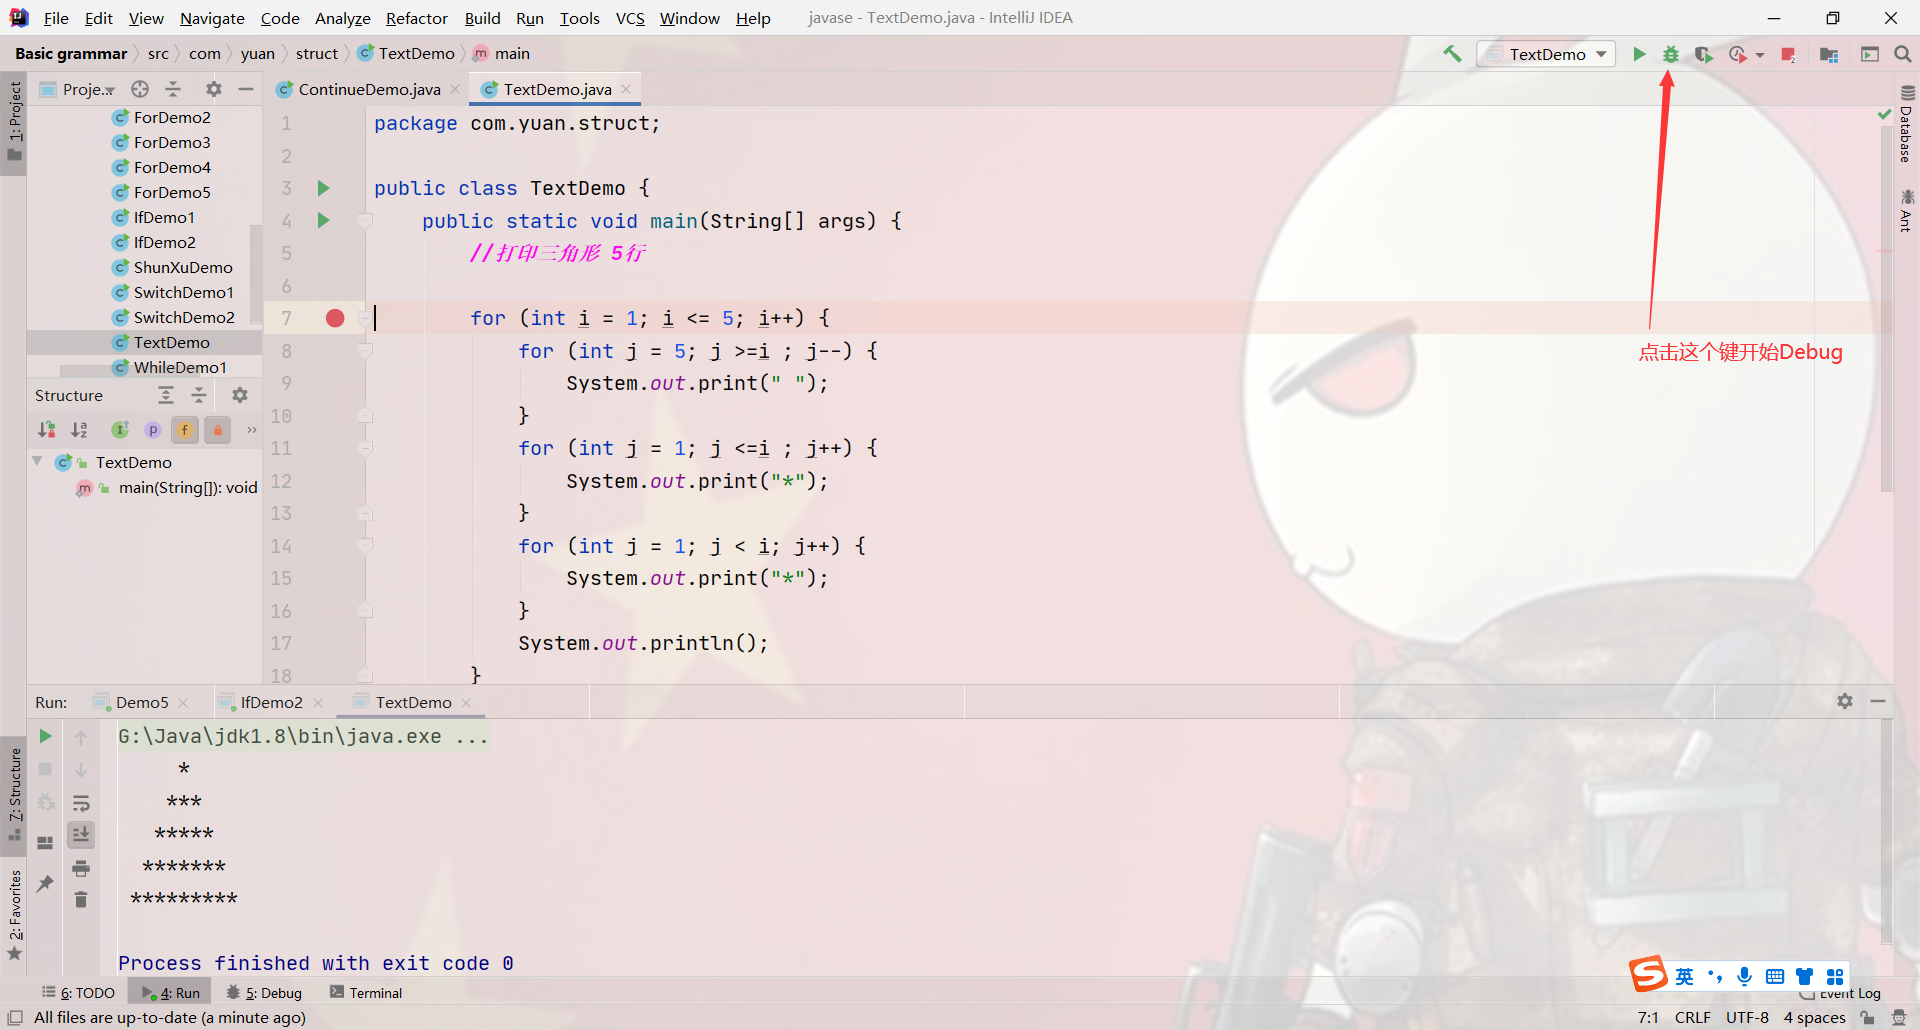1920x1030 pixels.
Task: Open Search Everywhere magnifier
Action: pos(1902,54)
